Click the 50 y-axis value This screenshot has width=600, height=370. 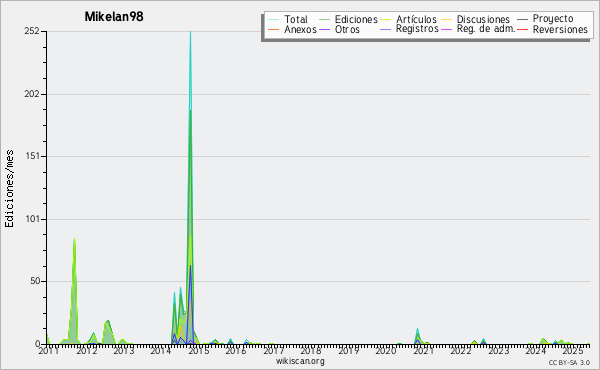pos(35,281)
